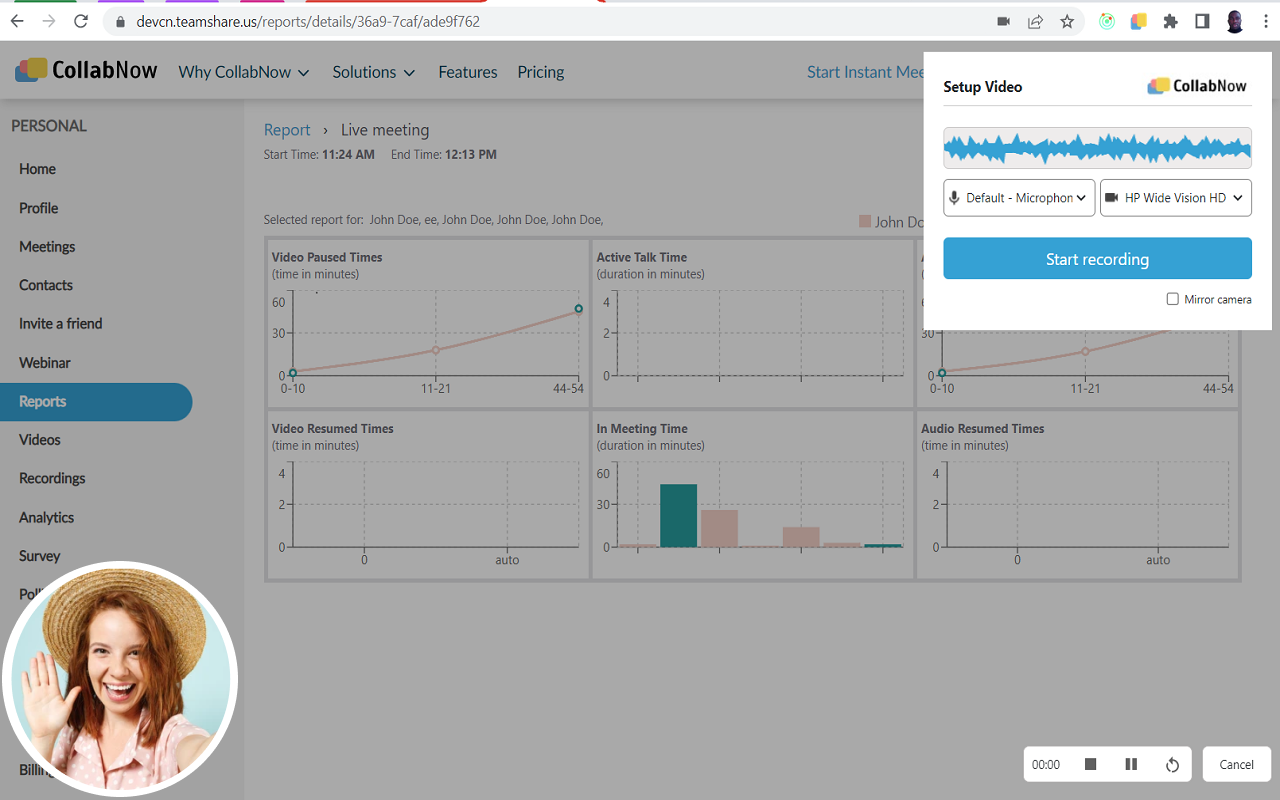Open the browser extensions puzzle icon
The height and width of the screenshot is (800, 1280).
pos(1170,21)
